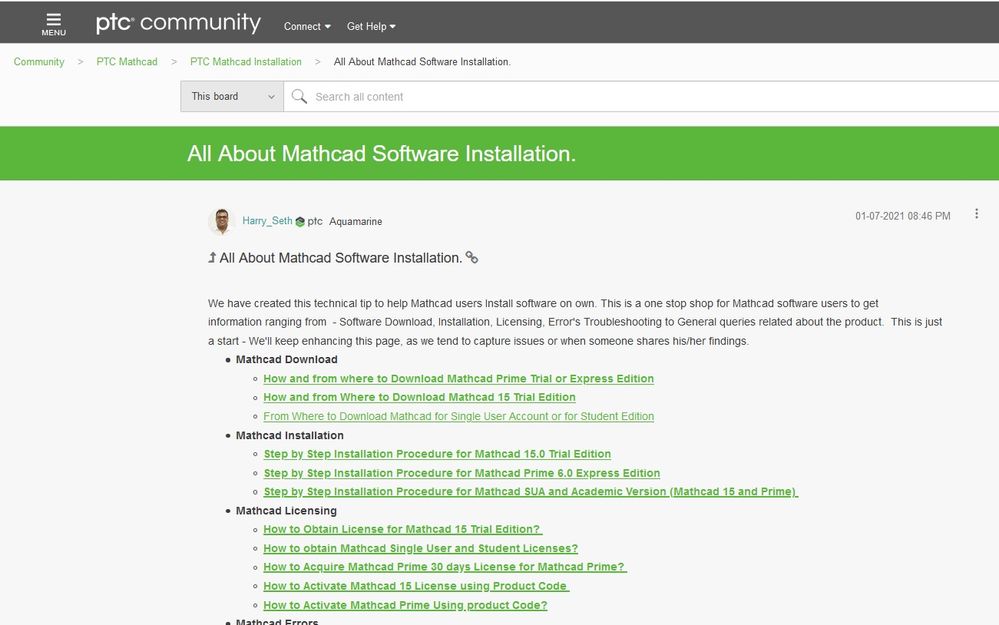
Task: Open the 'This board' search scope dropdown
Action: [x=232, y=97]
